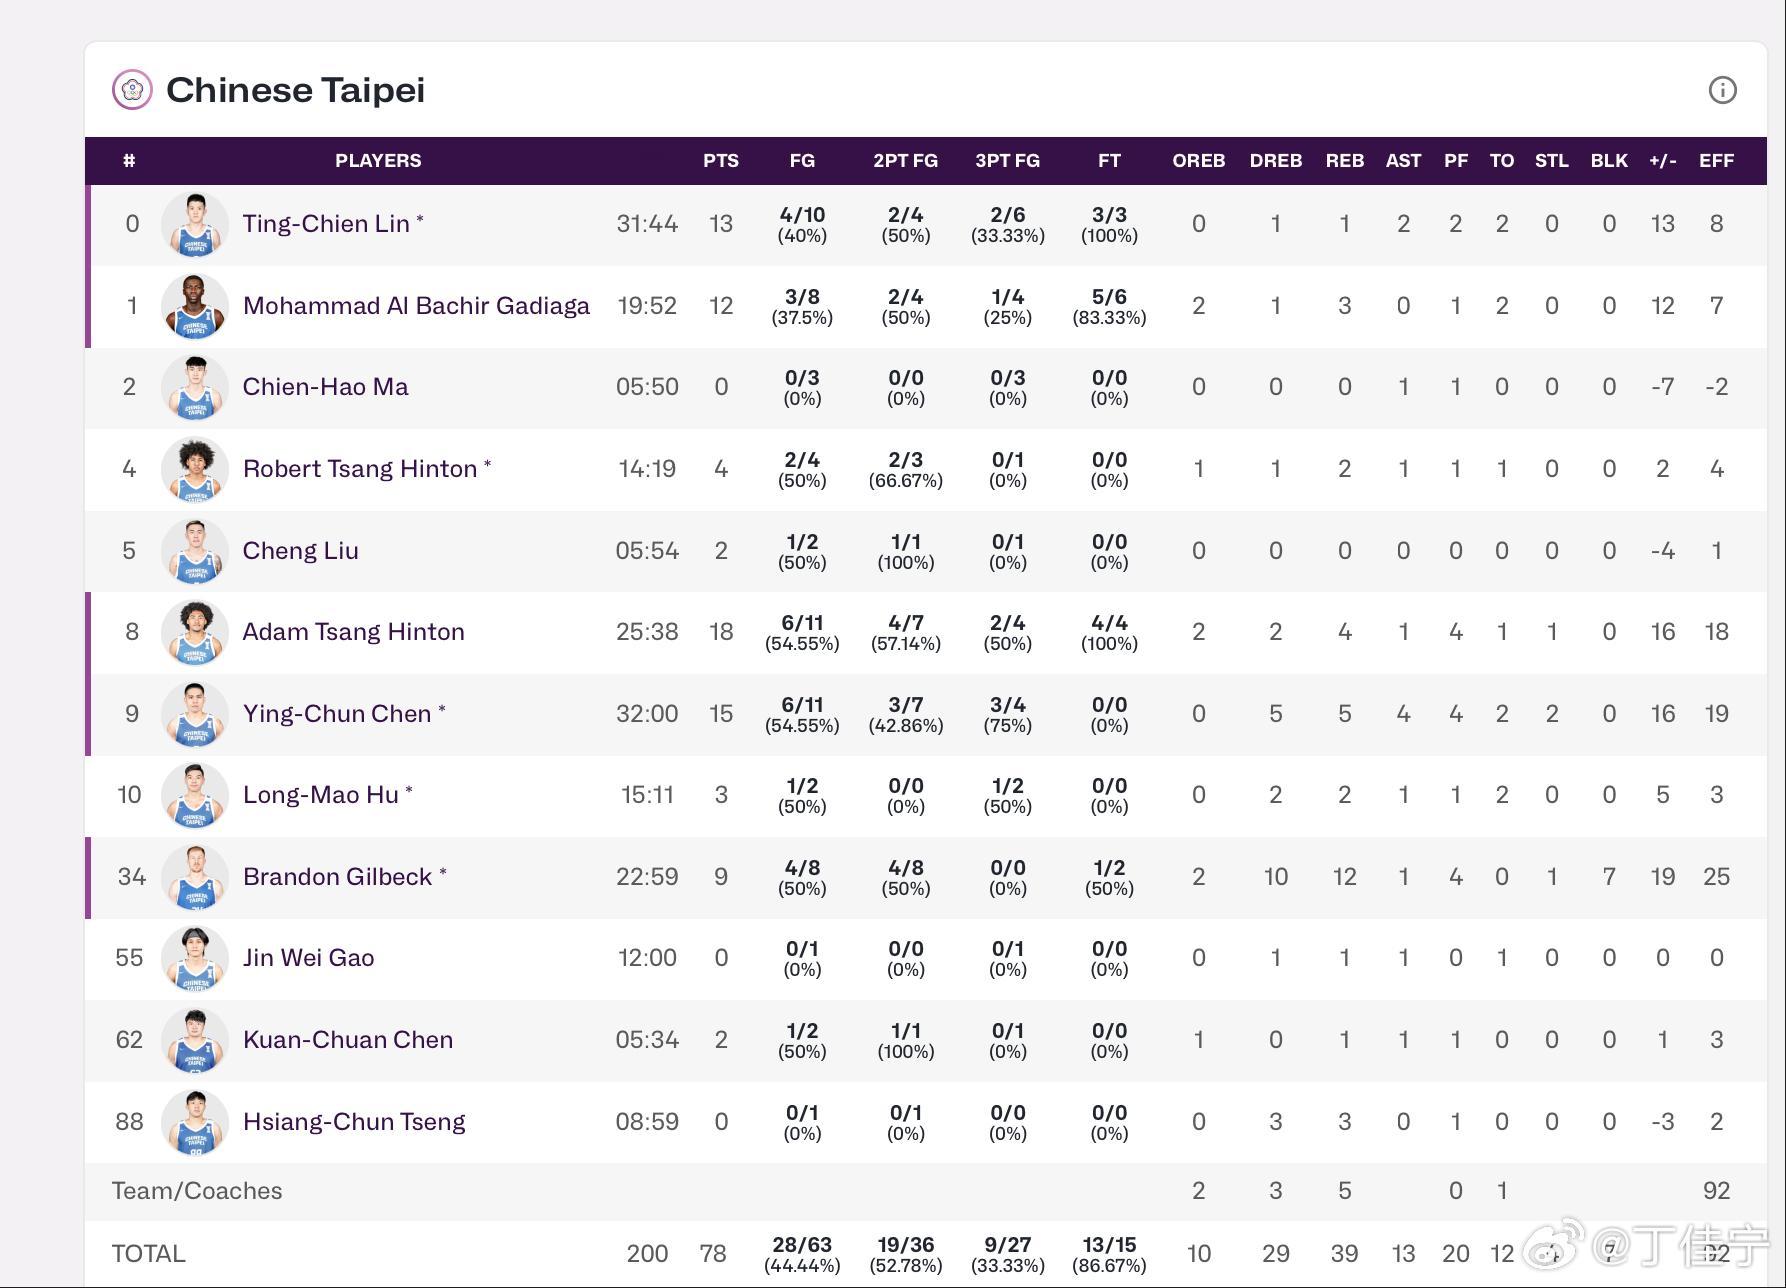Open Adam Tsang Hinton's player photo
Screen dimensions: 1786x1288
tap(195, 632)
